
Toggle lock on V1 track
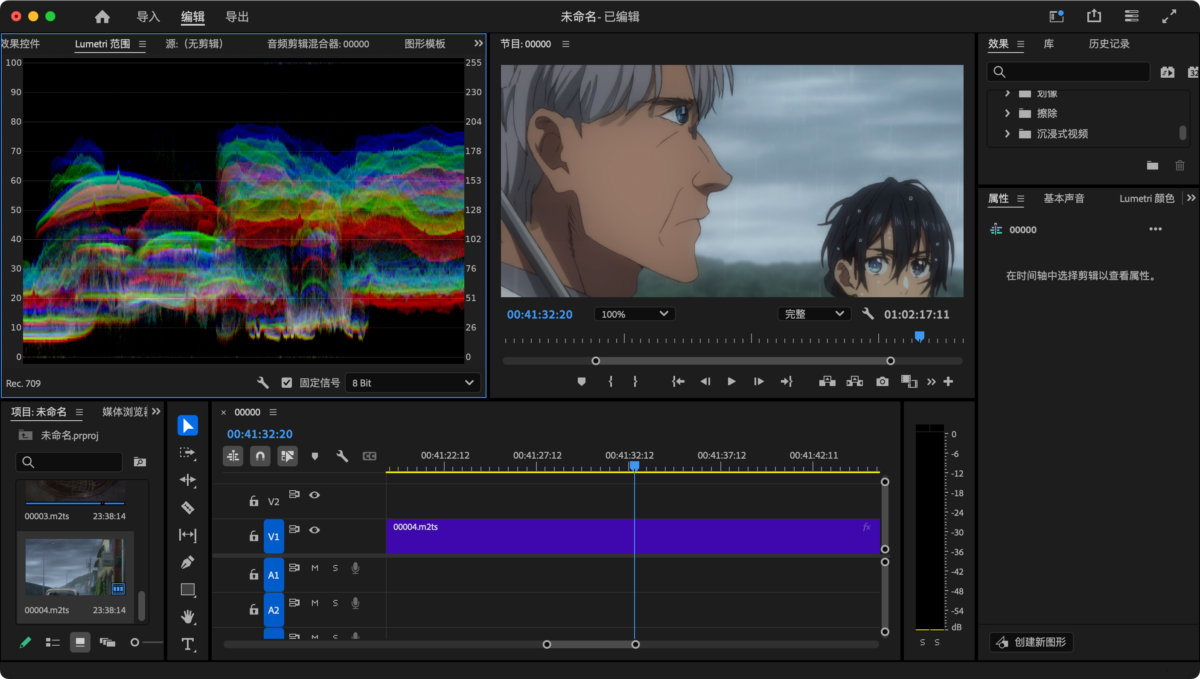click(x=254, y=536)
